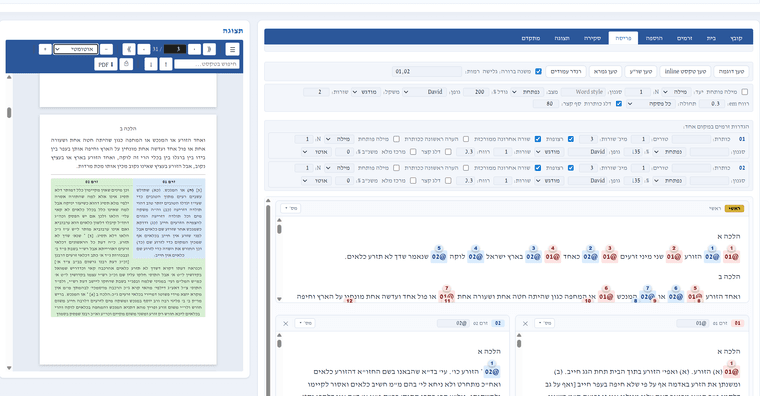Viewport: 760px width, 396px height.
Task: Open the אוטו dropdown for stream 01
Action: (316, 152)
